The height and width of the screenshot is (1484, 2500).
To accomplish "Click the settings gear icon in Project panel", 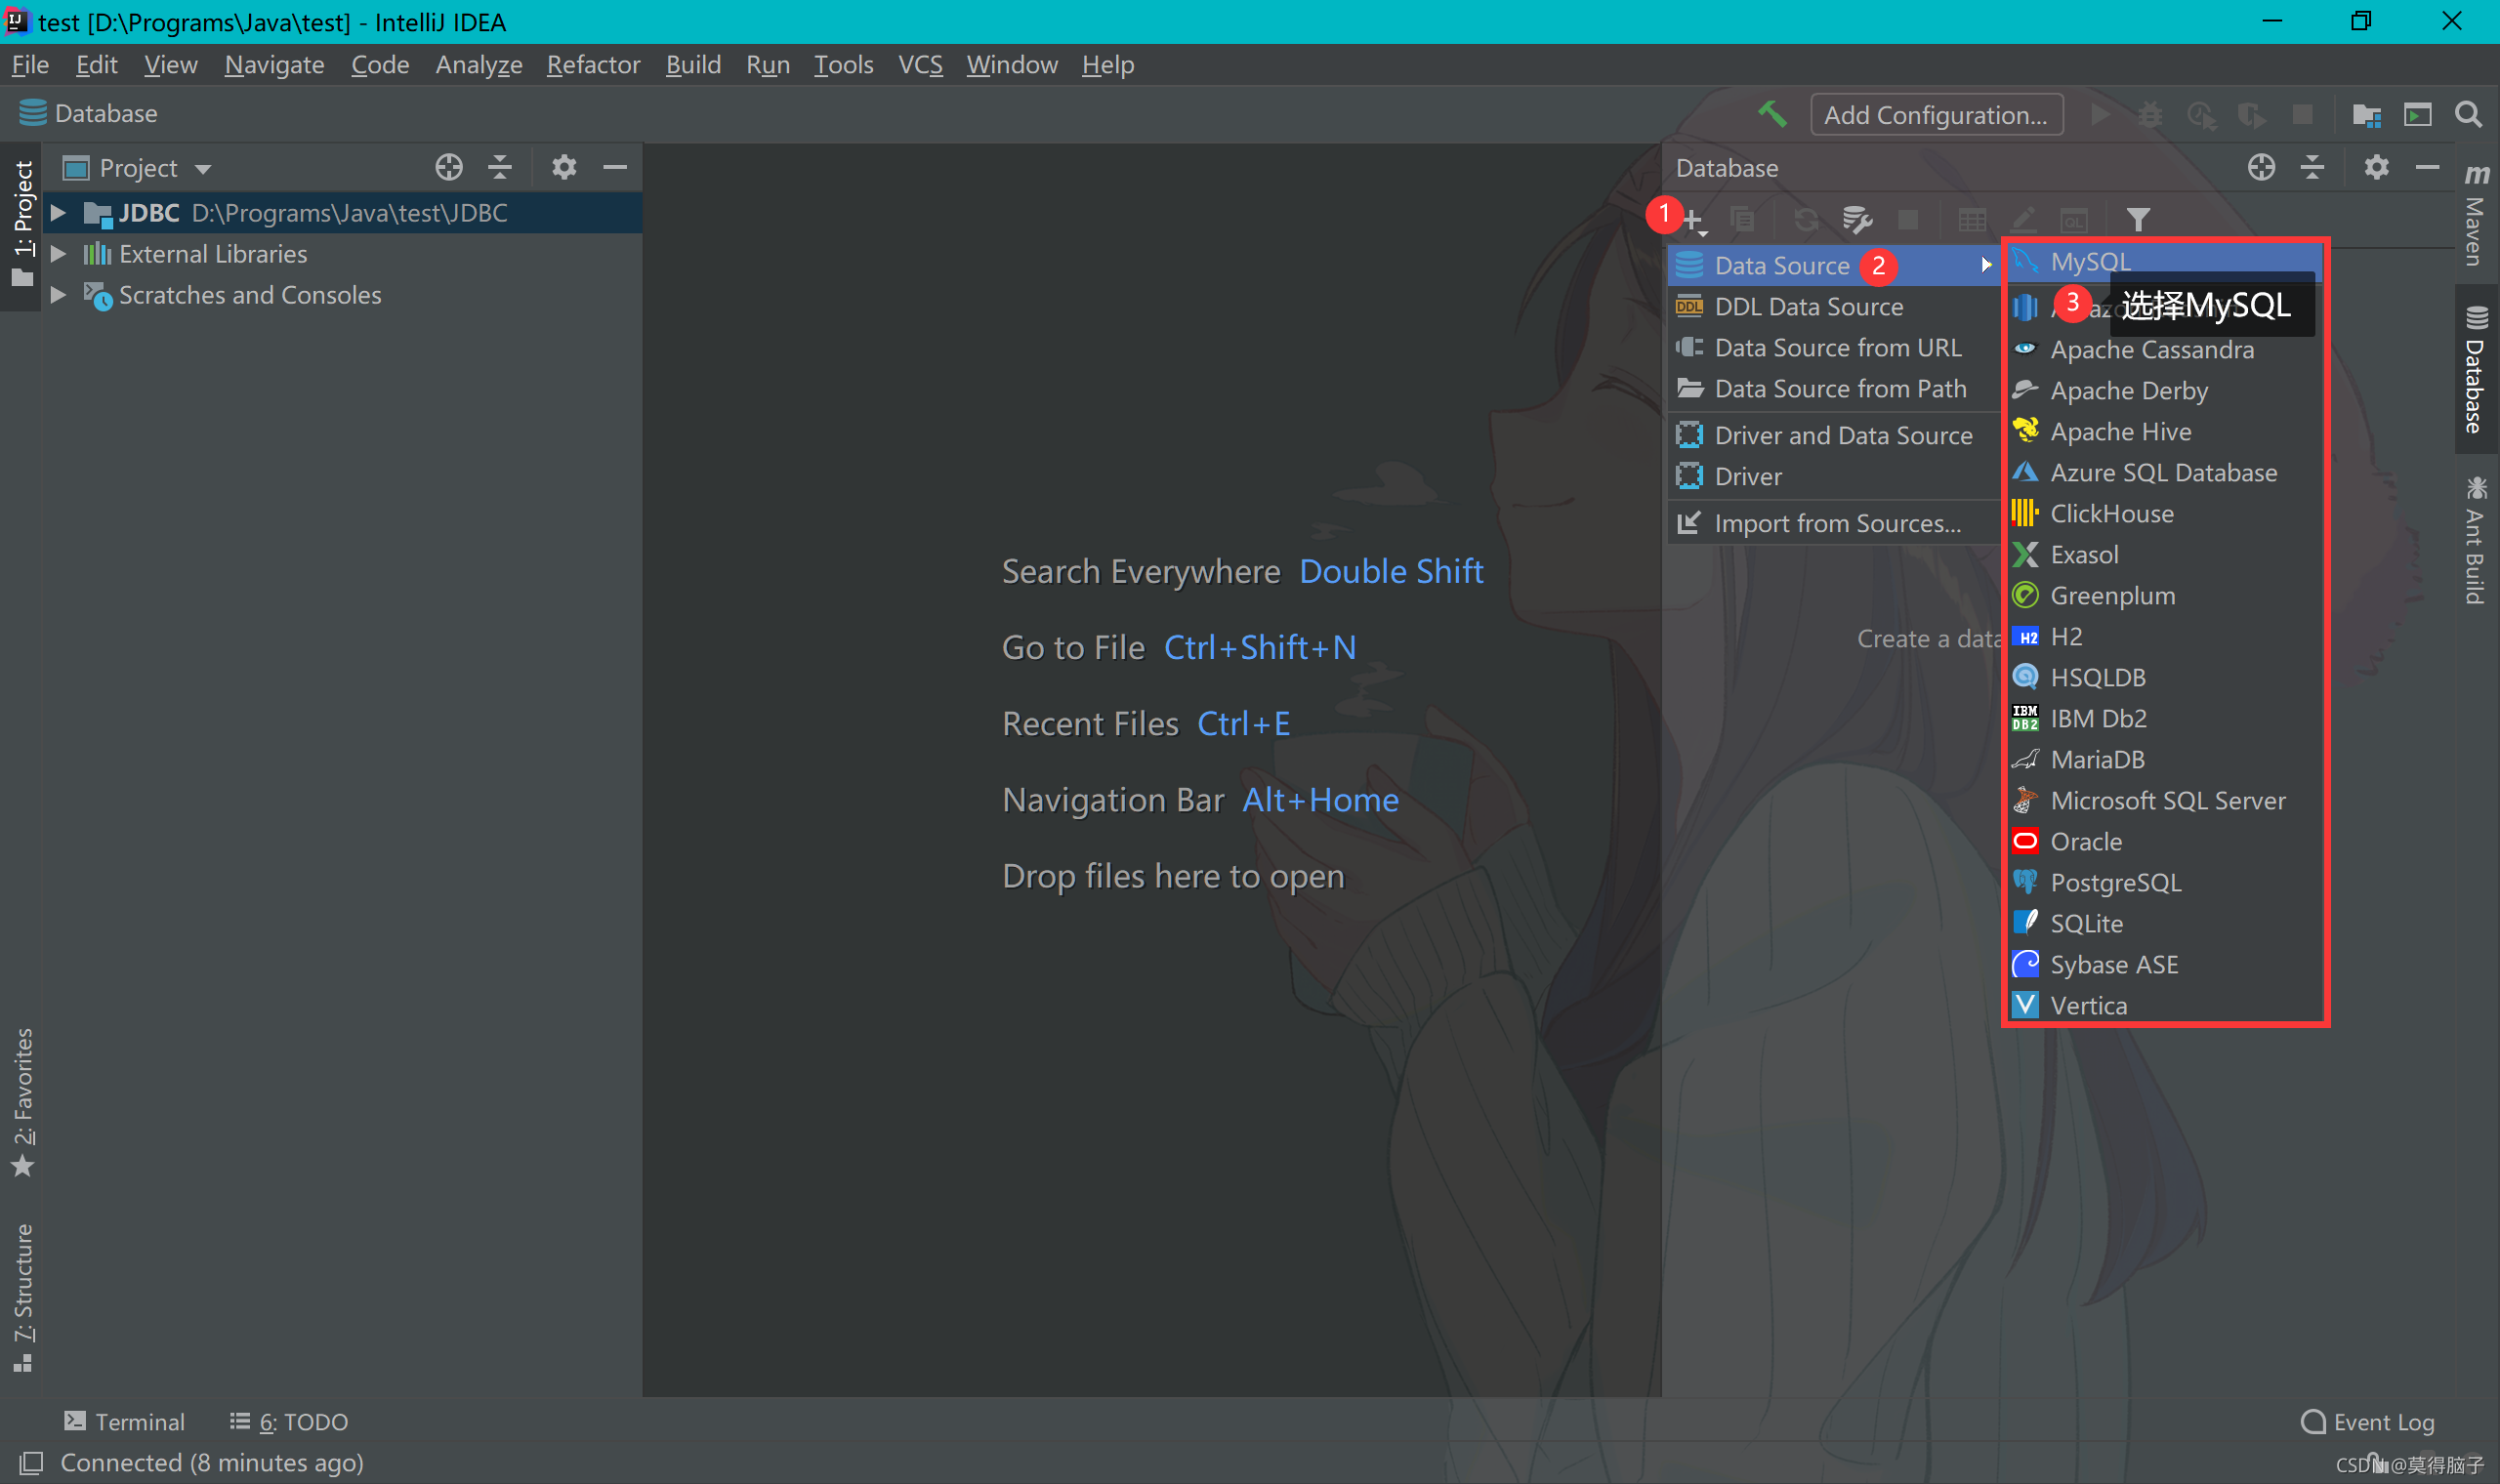I will click(x=563, y=166).
